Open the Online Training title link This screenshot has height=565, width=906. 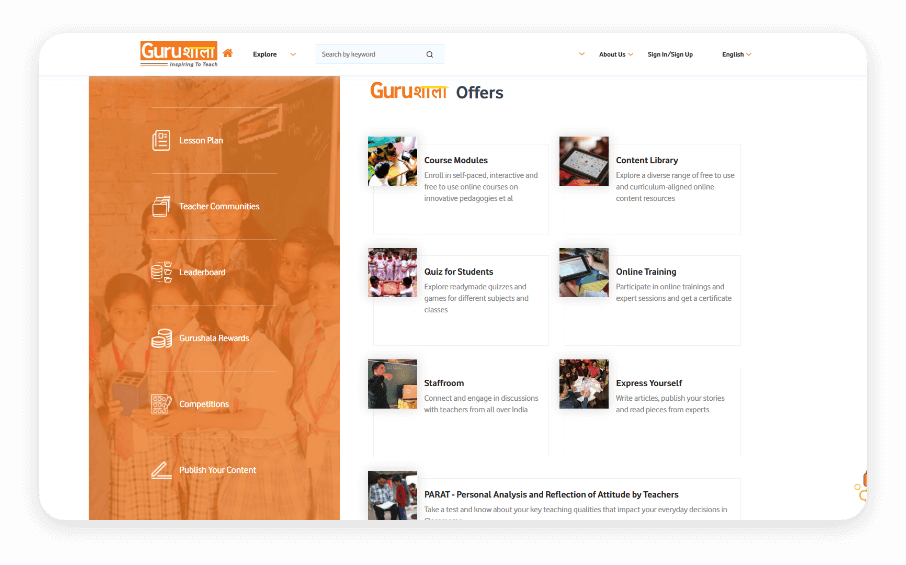(x=646, y=272)
